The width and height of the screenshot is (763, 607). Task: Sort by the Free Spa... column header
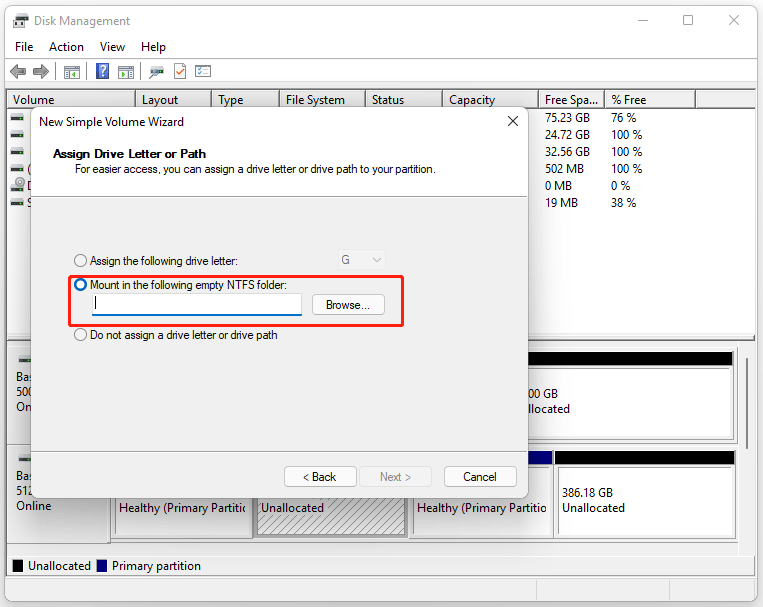(x=572, y=100)
